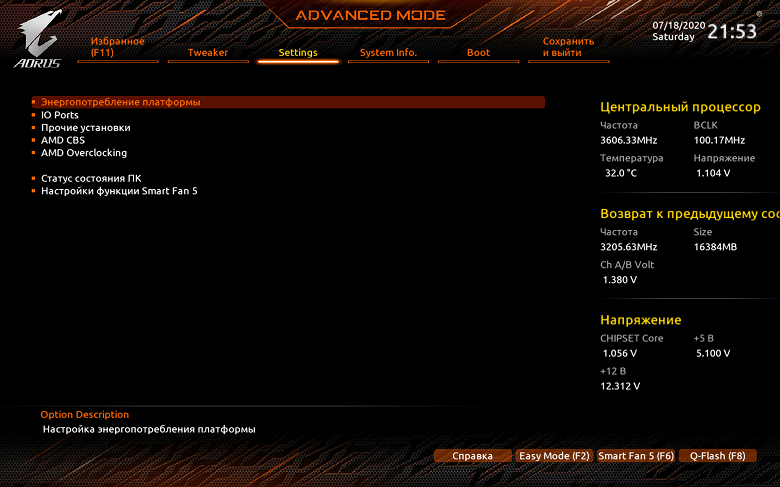Open the Избранное (F11) tab

[x=117, y=47]
